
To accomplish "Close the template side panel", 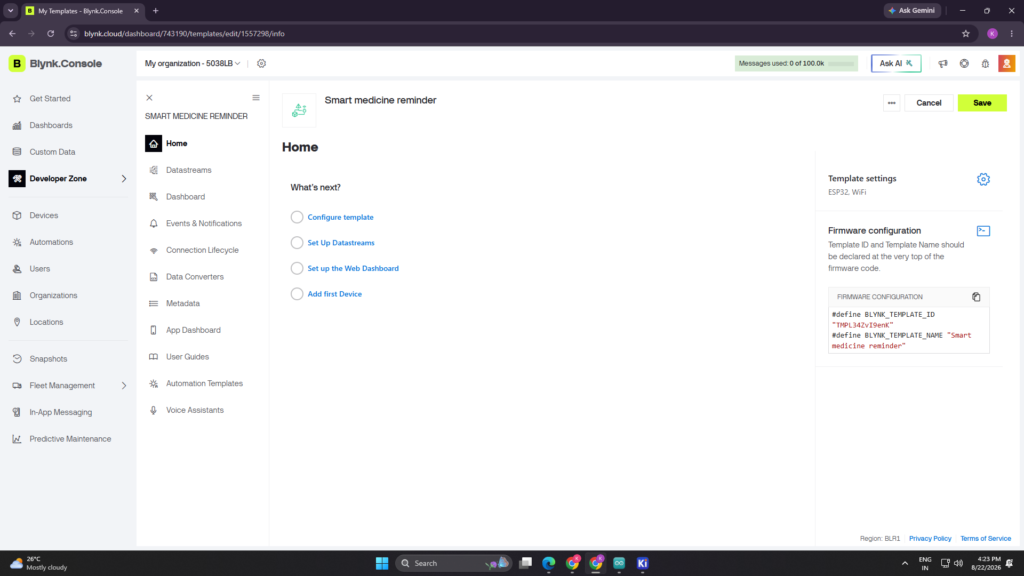I will [x=150, y=98].
